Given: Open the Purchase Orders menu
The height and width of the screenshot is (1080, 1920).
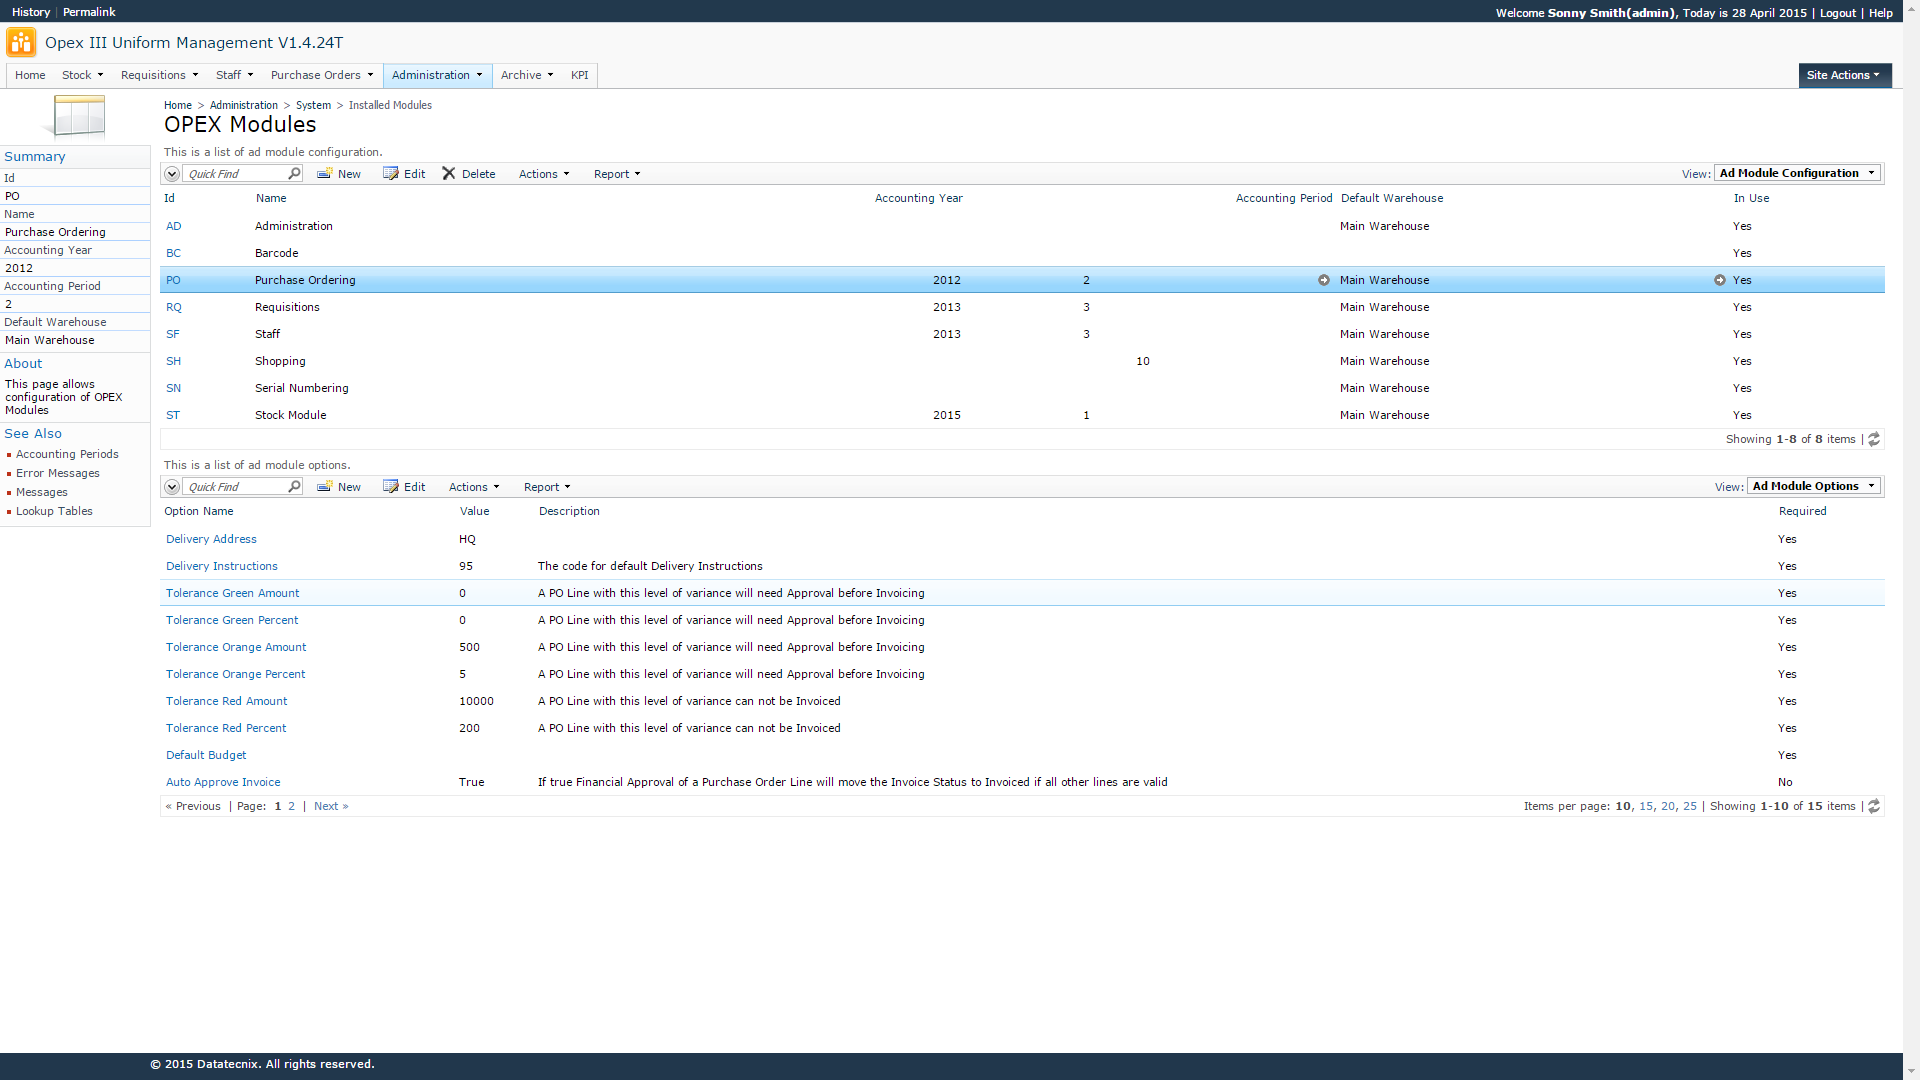Looking at the screenshot, I should (x=321, y=76).
